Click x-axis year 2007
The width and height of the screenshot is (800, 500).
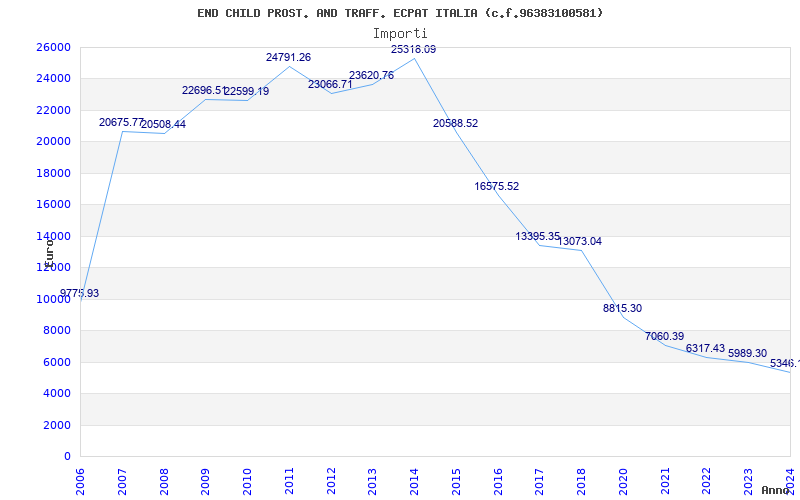(x=122, y=482)
